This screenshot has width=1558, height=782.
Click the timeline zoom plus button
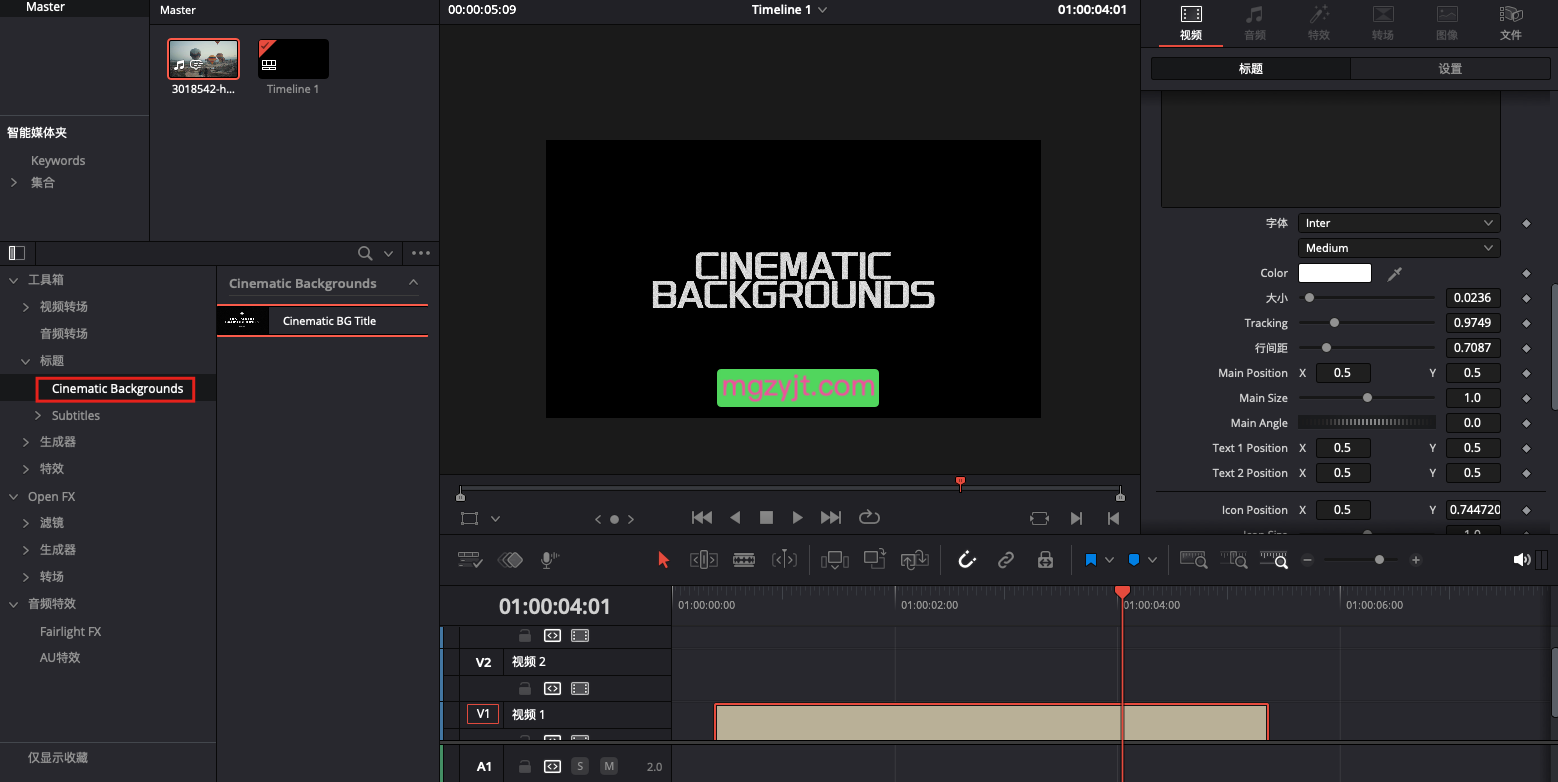pyautogui.click(x=1415, y=560)
